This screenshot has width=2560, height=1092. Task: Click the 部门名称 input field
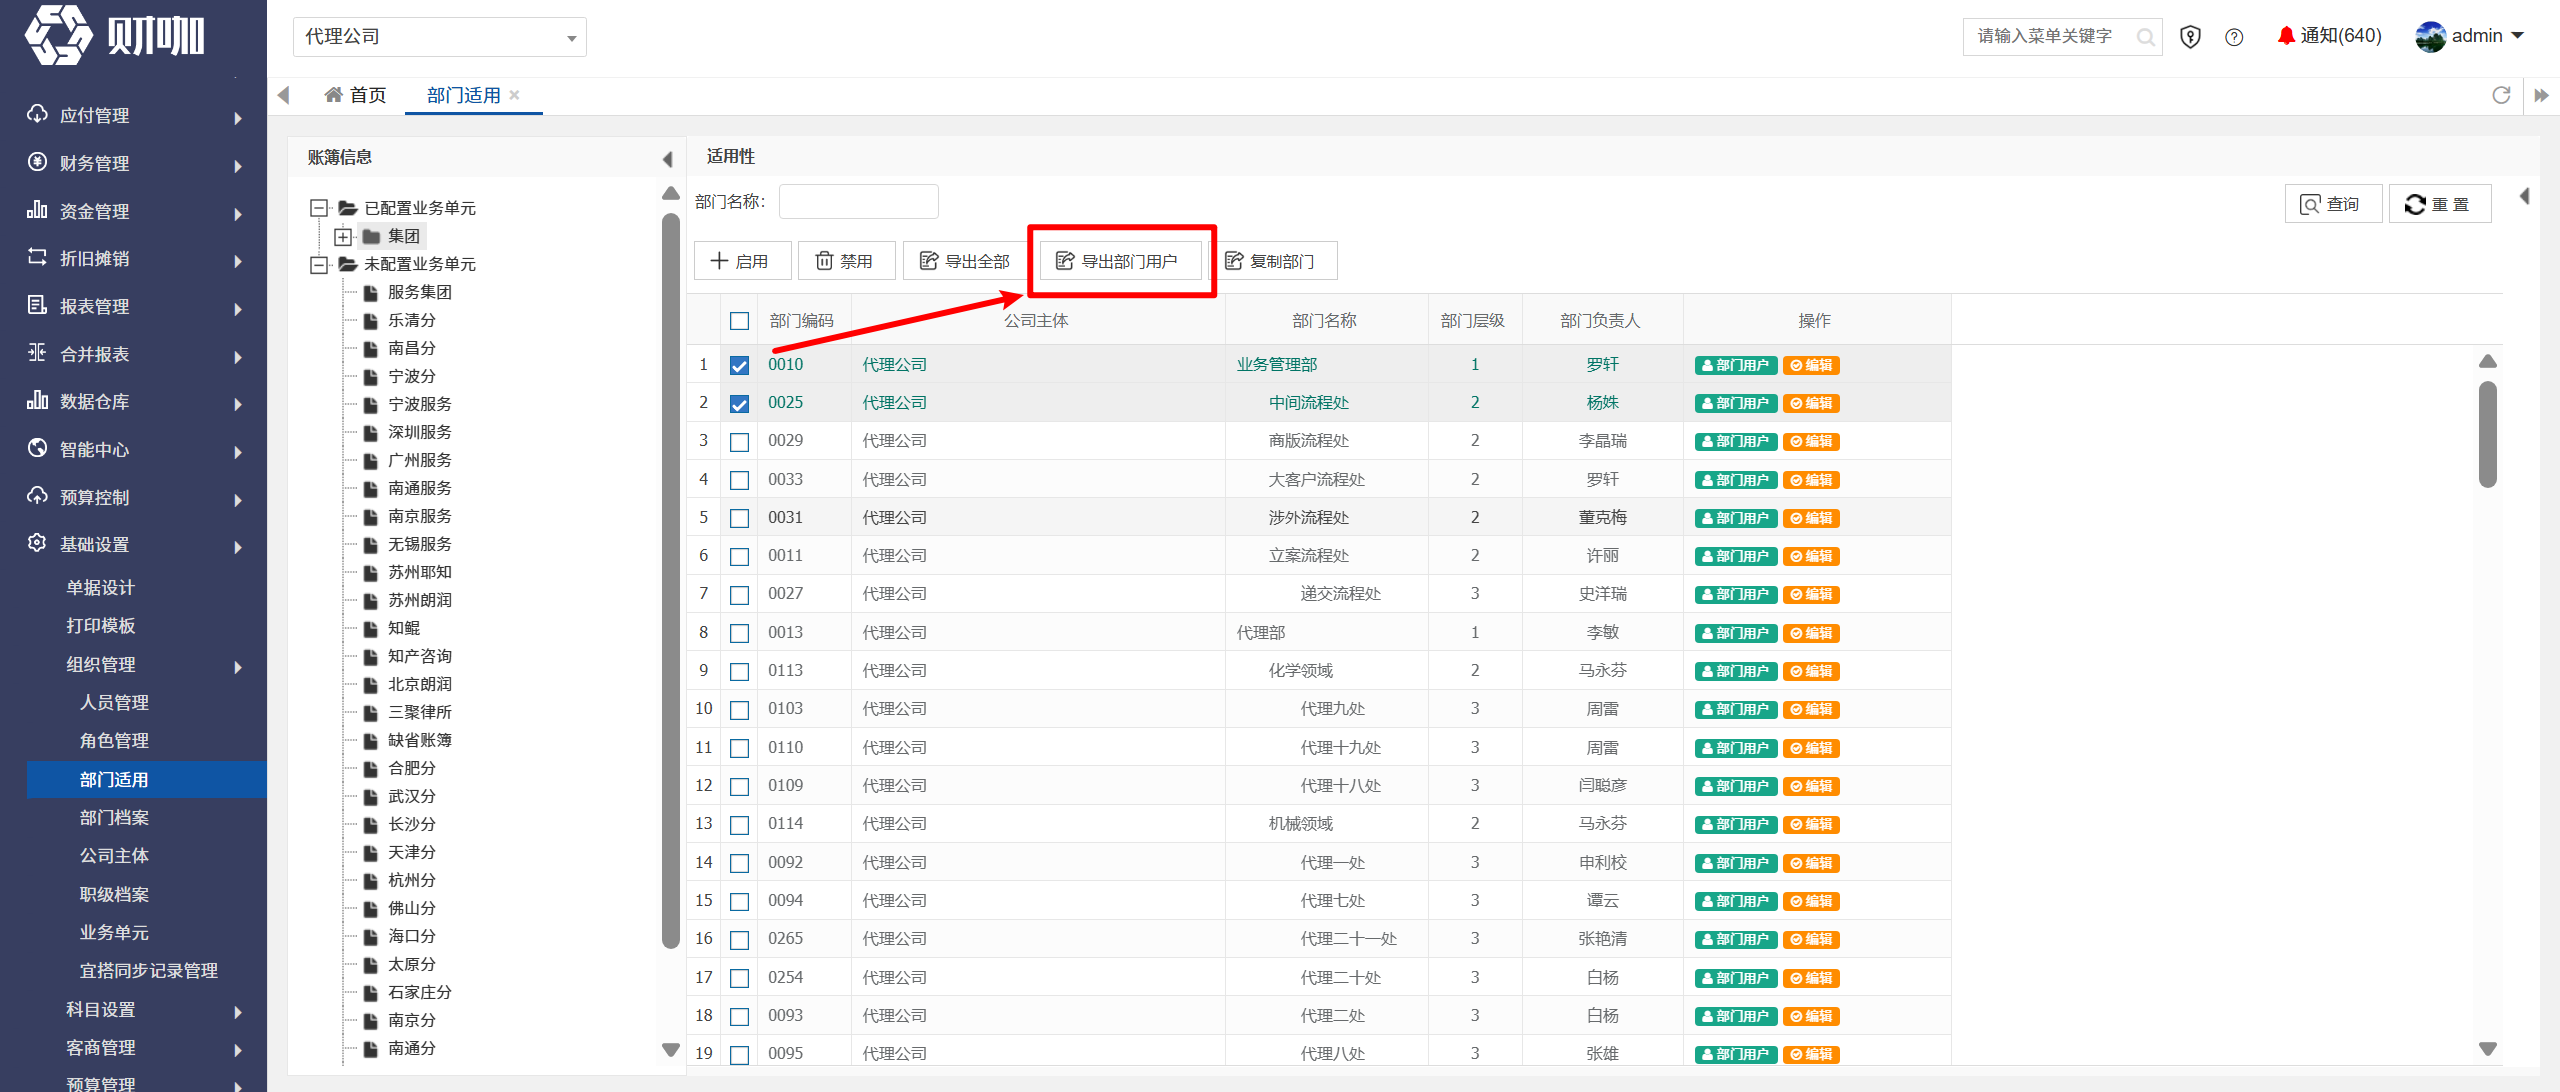tap(858, 202)
